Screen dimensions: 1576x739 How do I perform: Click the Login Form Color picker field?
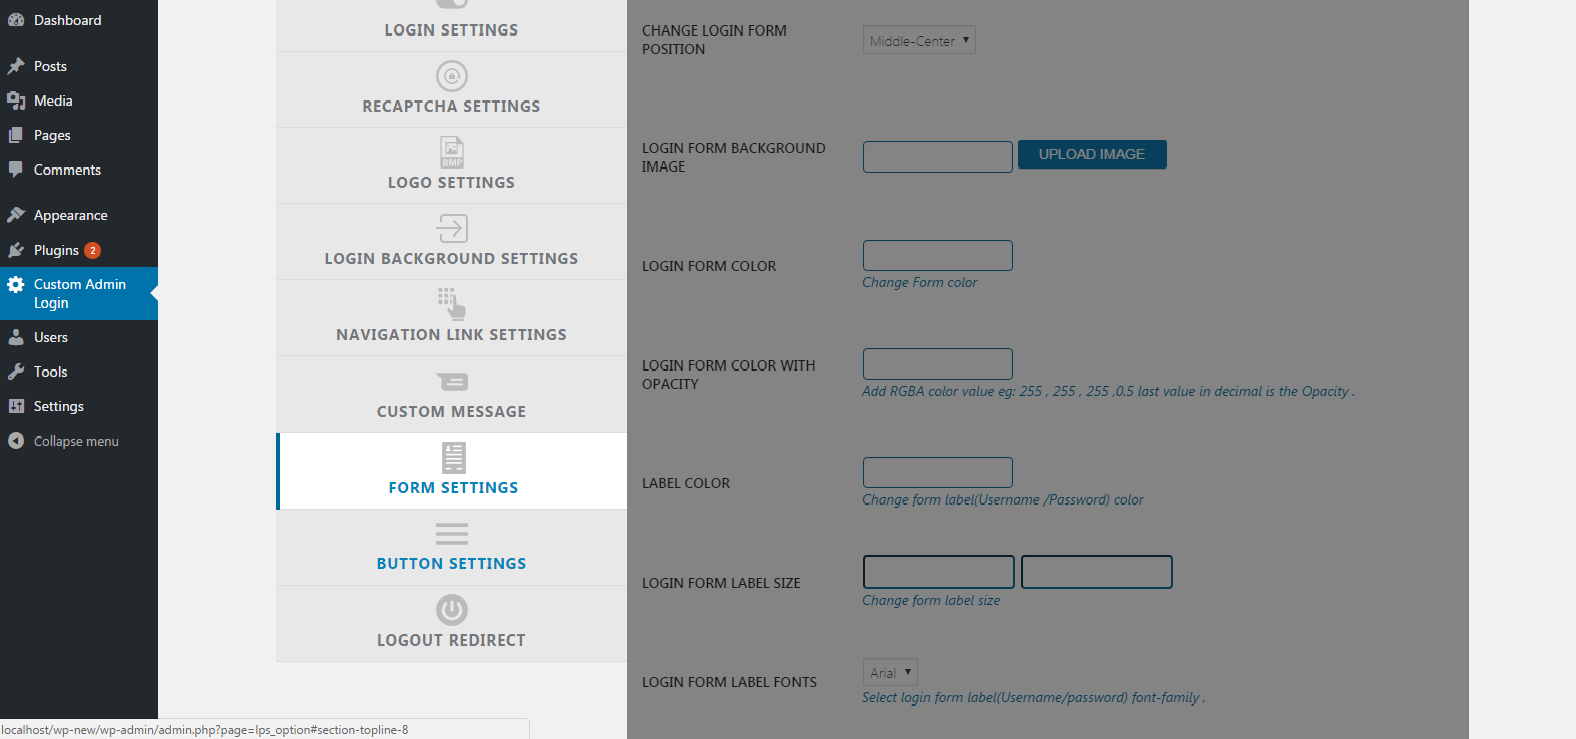(x=936, y=255)
